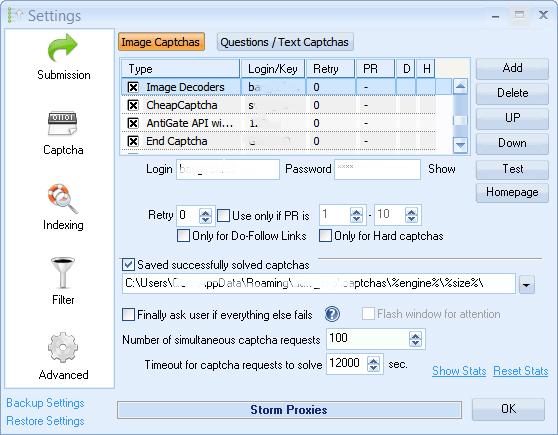
Task: Switch to Questions / Text Captchas tab
Action: [285, 42]
